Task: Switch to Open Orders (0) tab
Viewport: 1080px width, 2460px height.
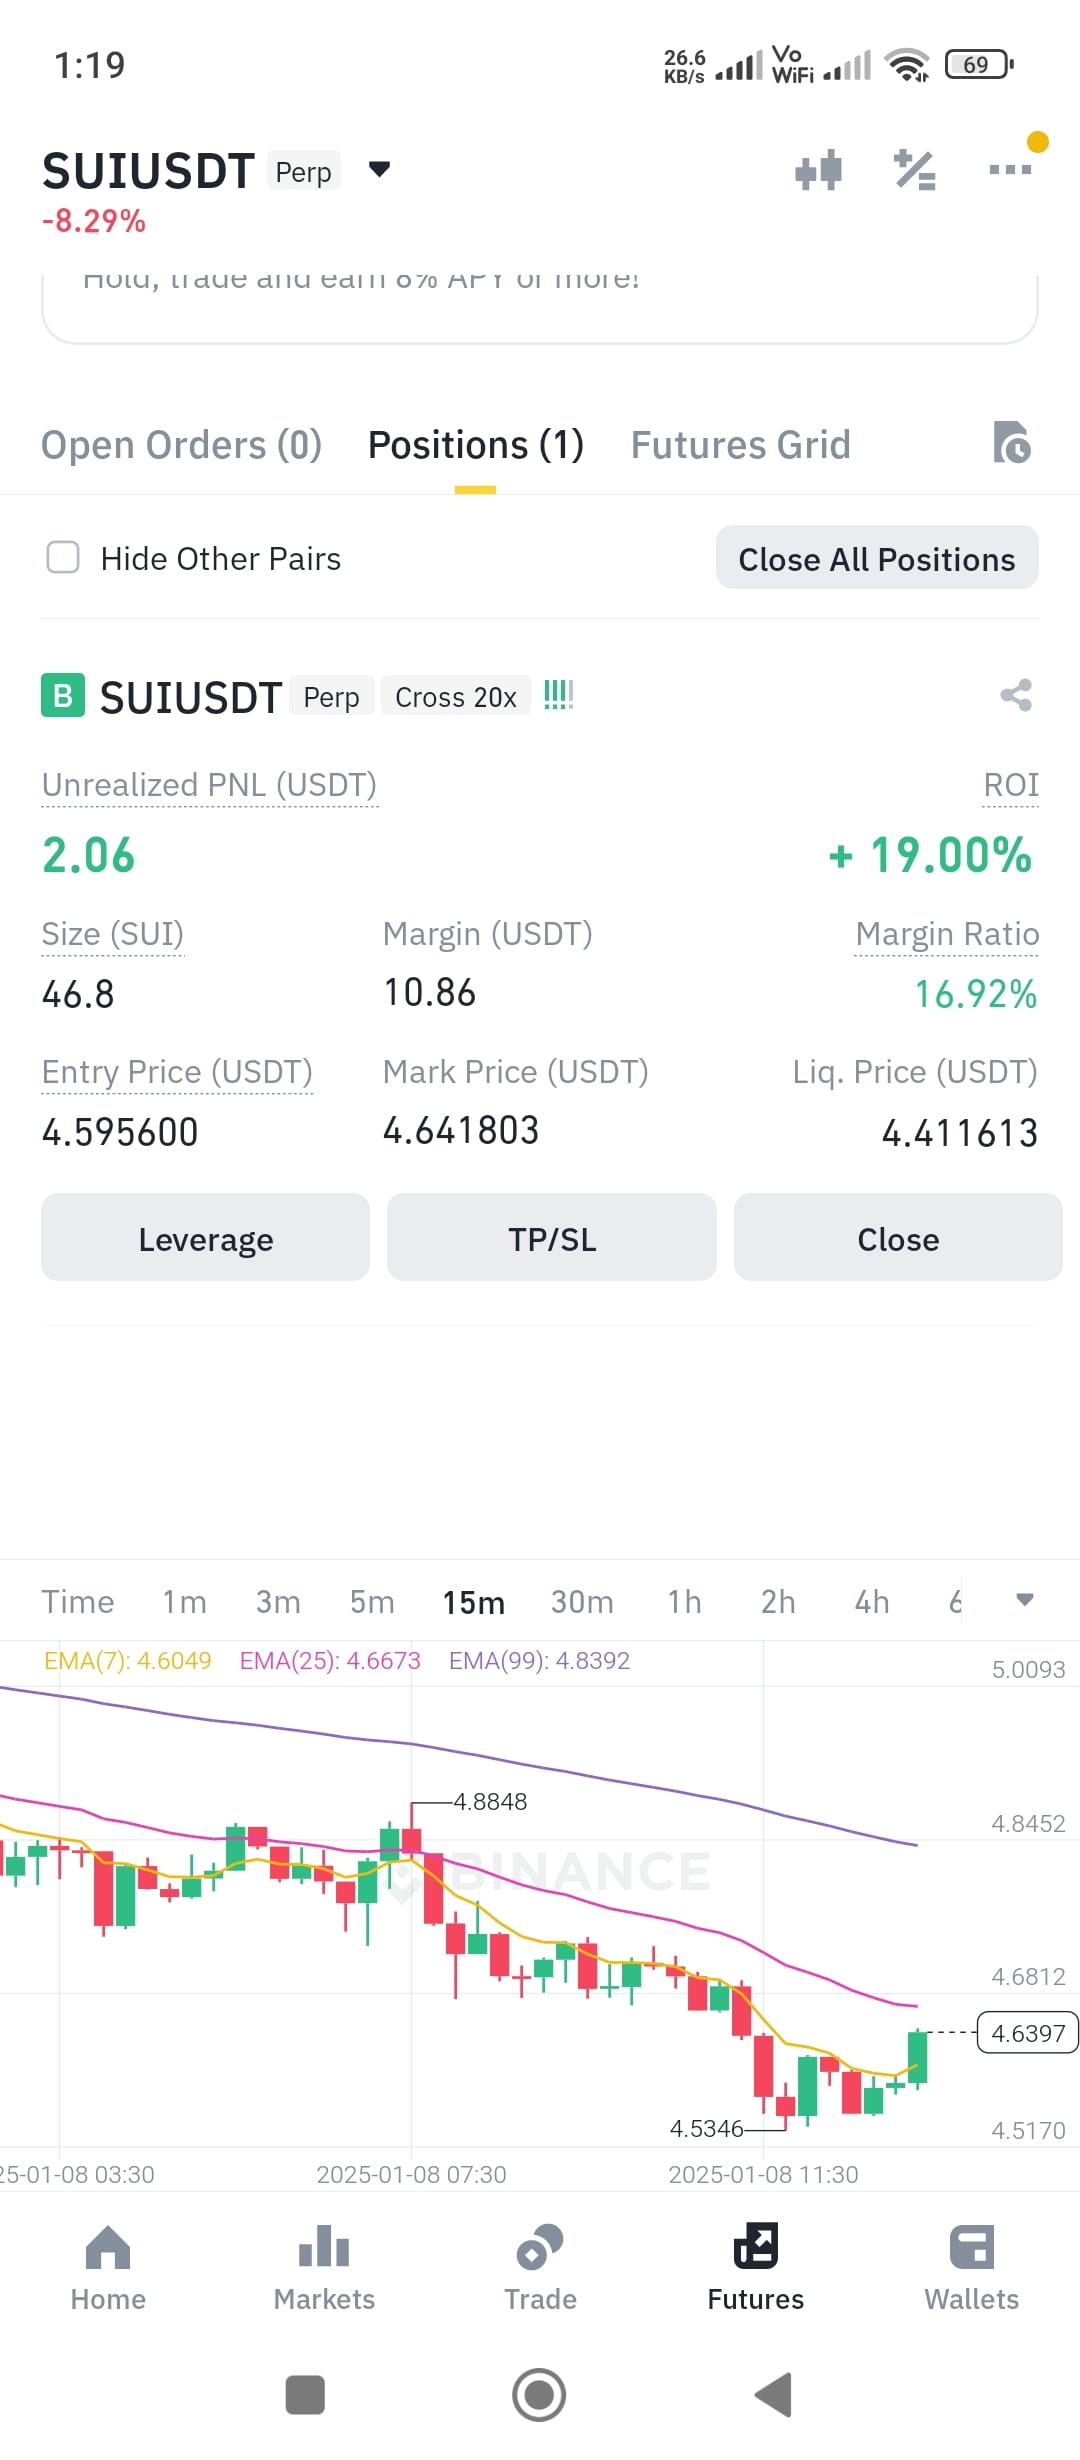Action: pos(181,445)
